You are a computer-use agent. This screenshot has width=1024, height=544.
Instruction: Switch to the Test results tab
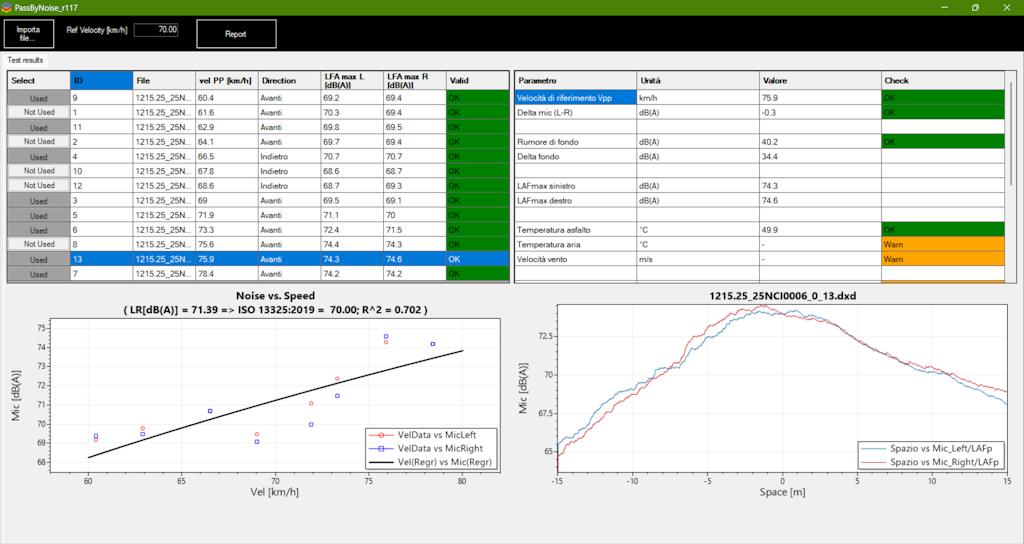tap(25, 60)
